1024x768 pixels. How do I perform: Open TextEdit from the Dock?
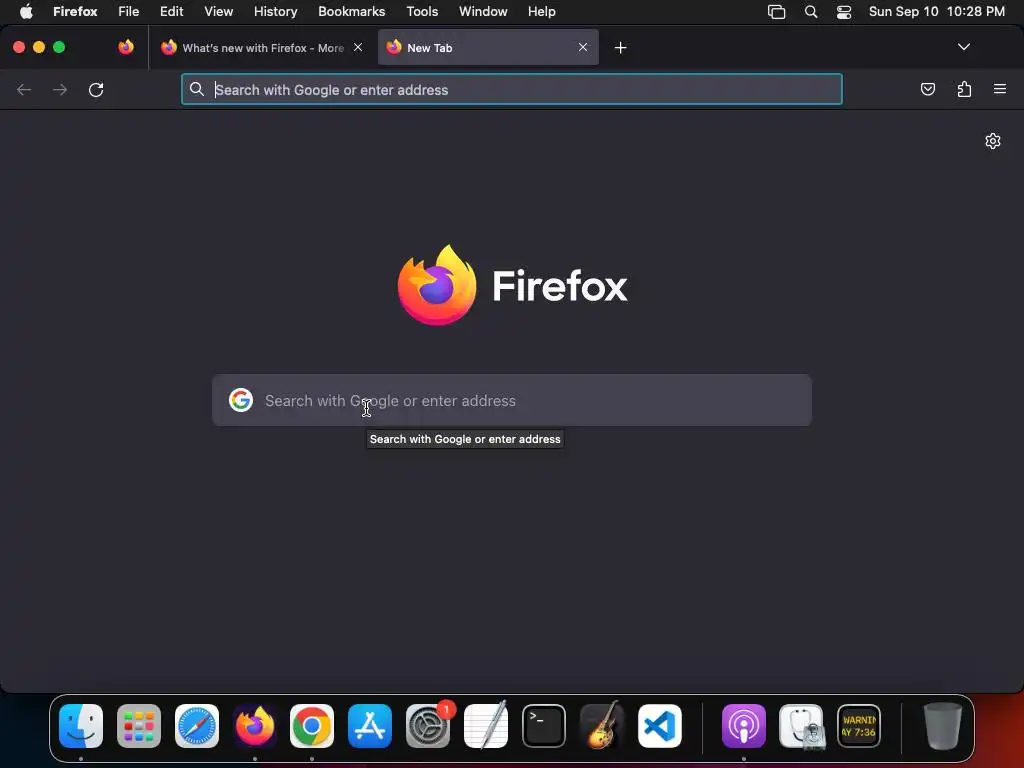(x=485, y=726)
